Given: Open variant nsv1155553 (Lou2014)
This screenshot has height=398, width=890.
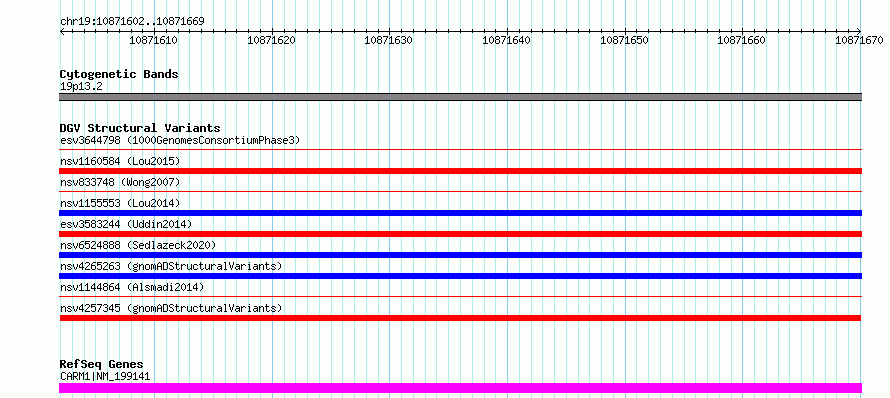Looking at the screenshot, I should 120,203.
